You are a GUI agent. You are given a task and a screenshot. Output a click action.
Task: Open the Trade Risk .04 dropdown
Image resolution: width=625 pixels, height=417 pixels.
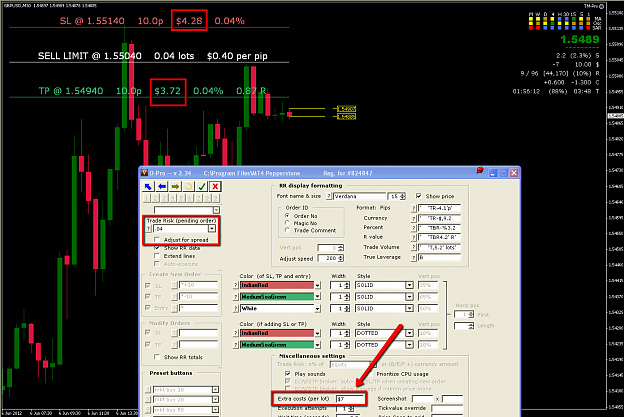tap(212, 229)
